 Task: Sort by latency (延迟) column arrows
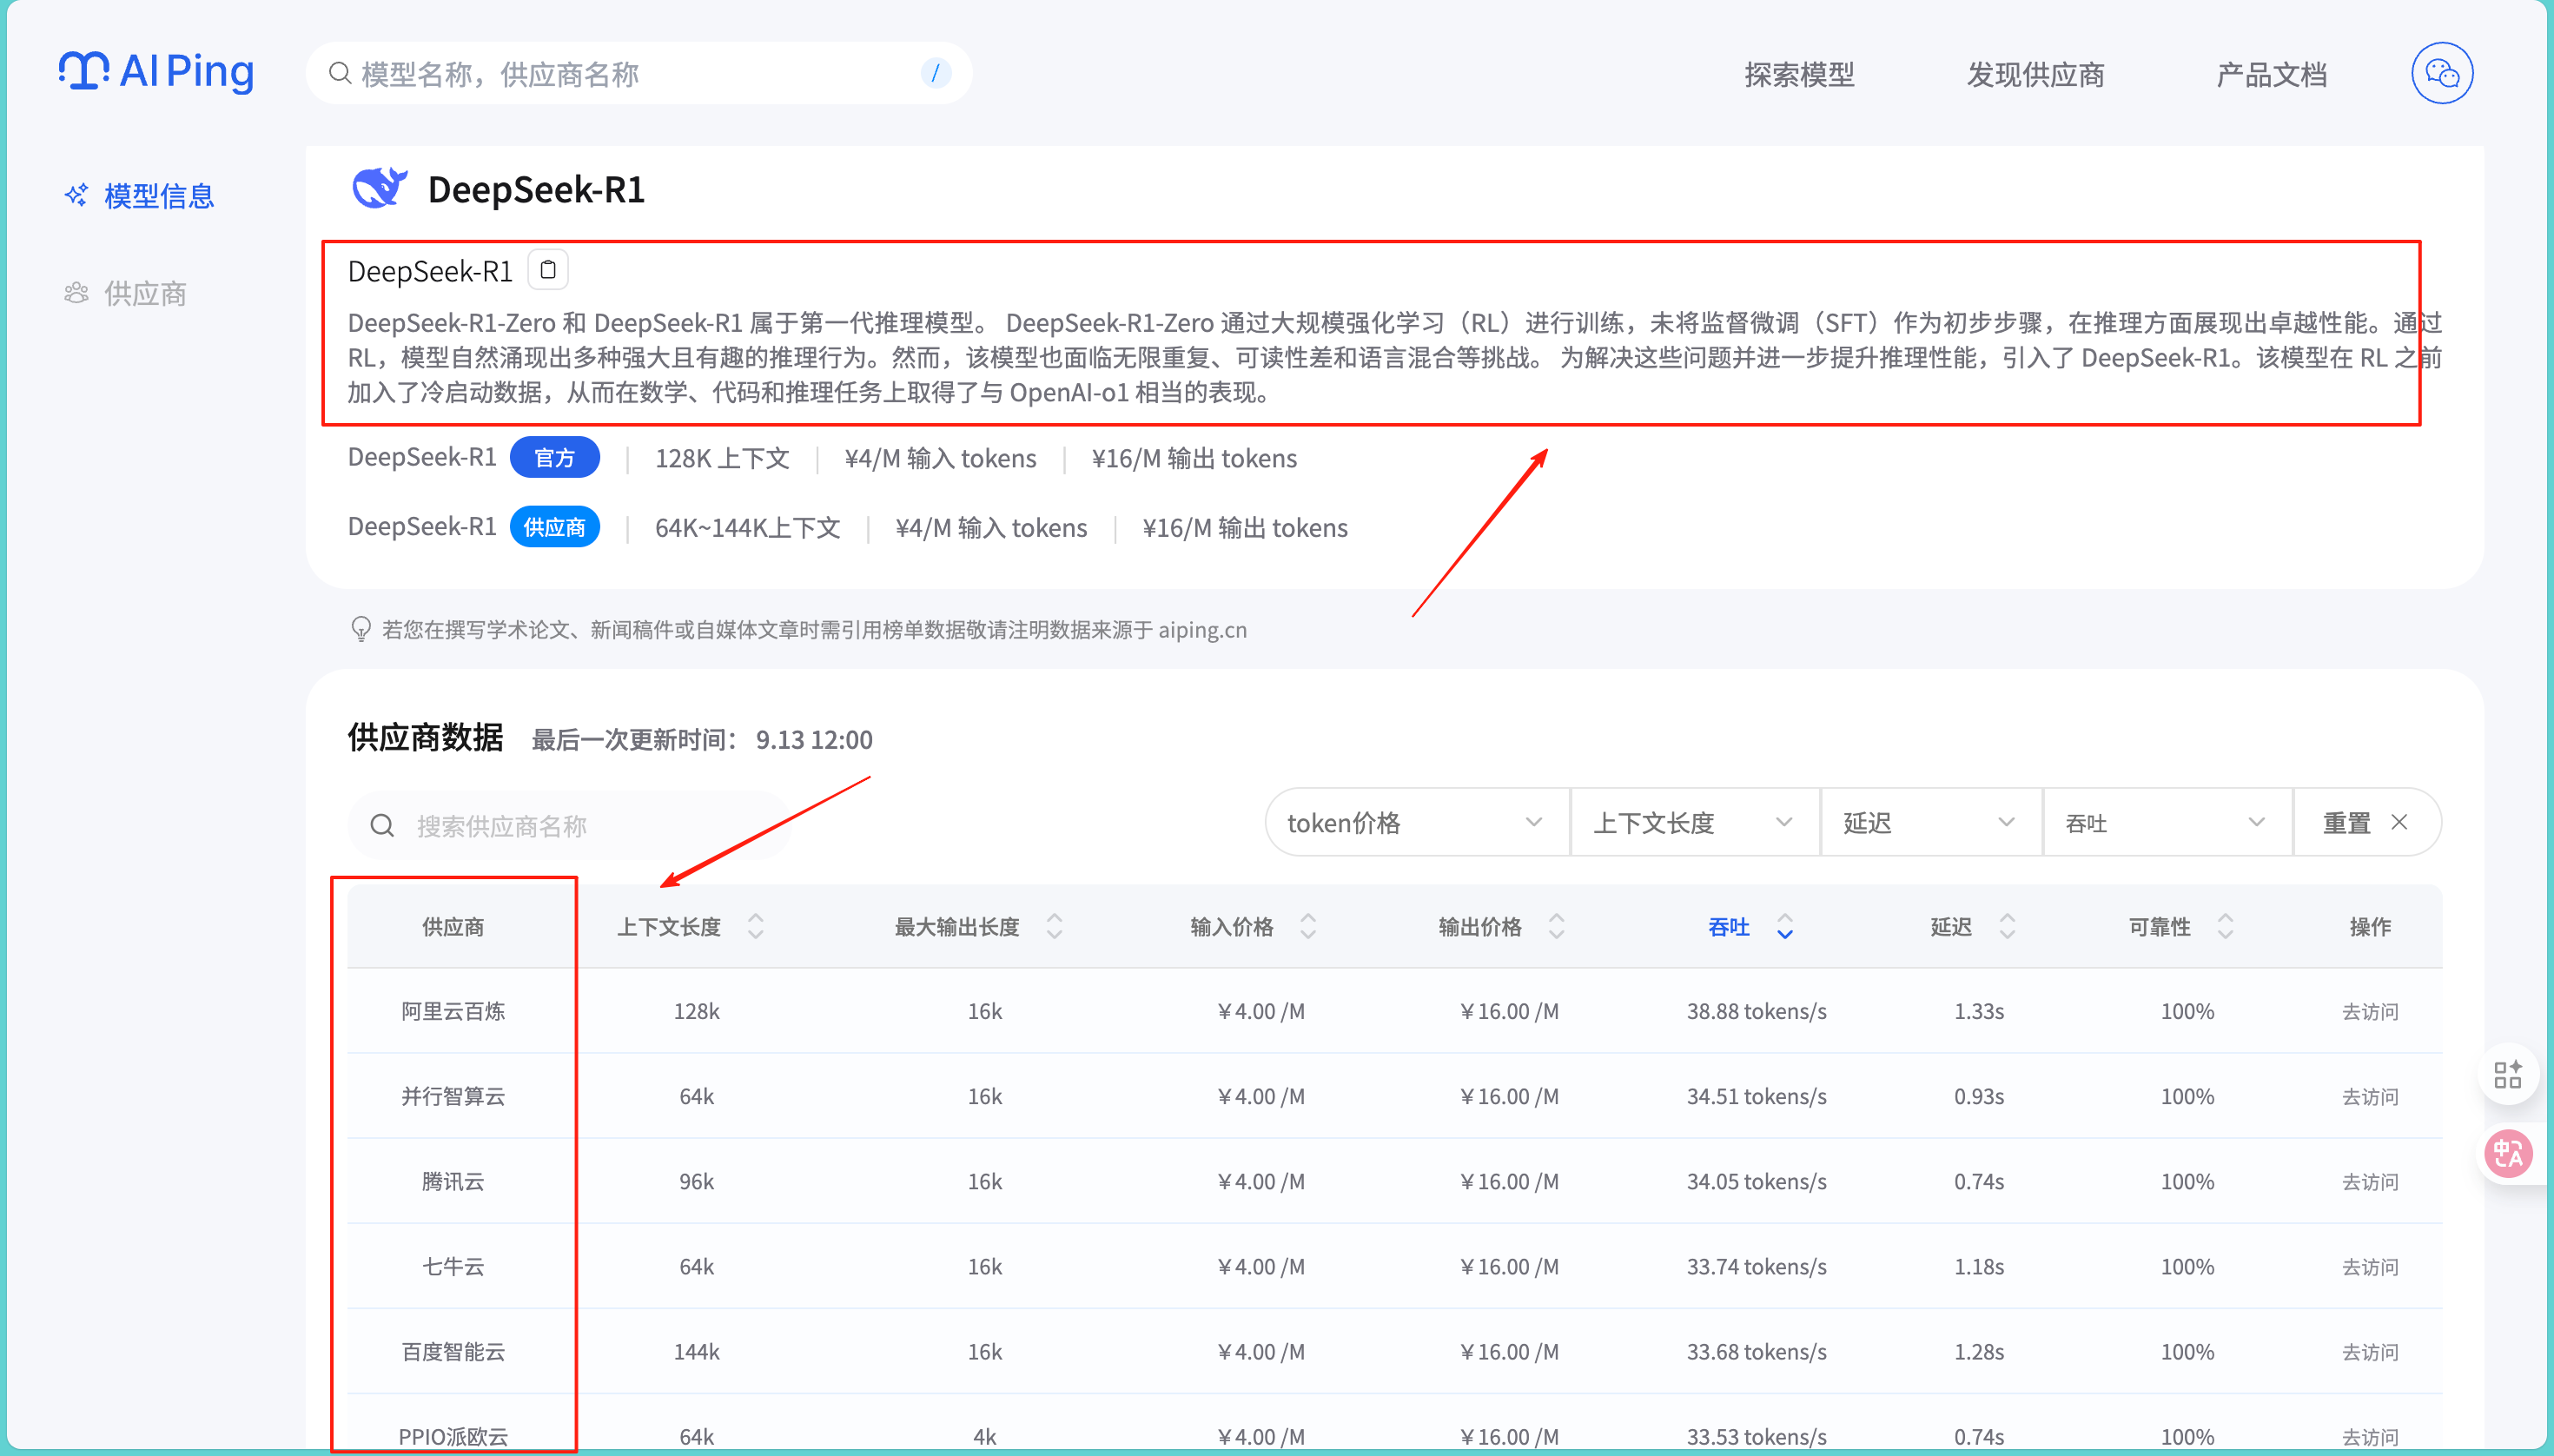(2006, 927)
